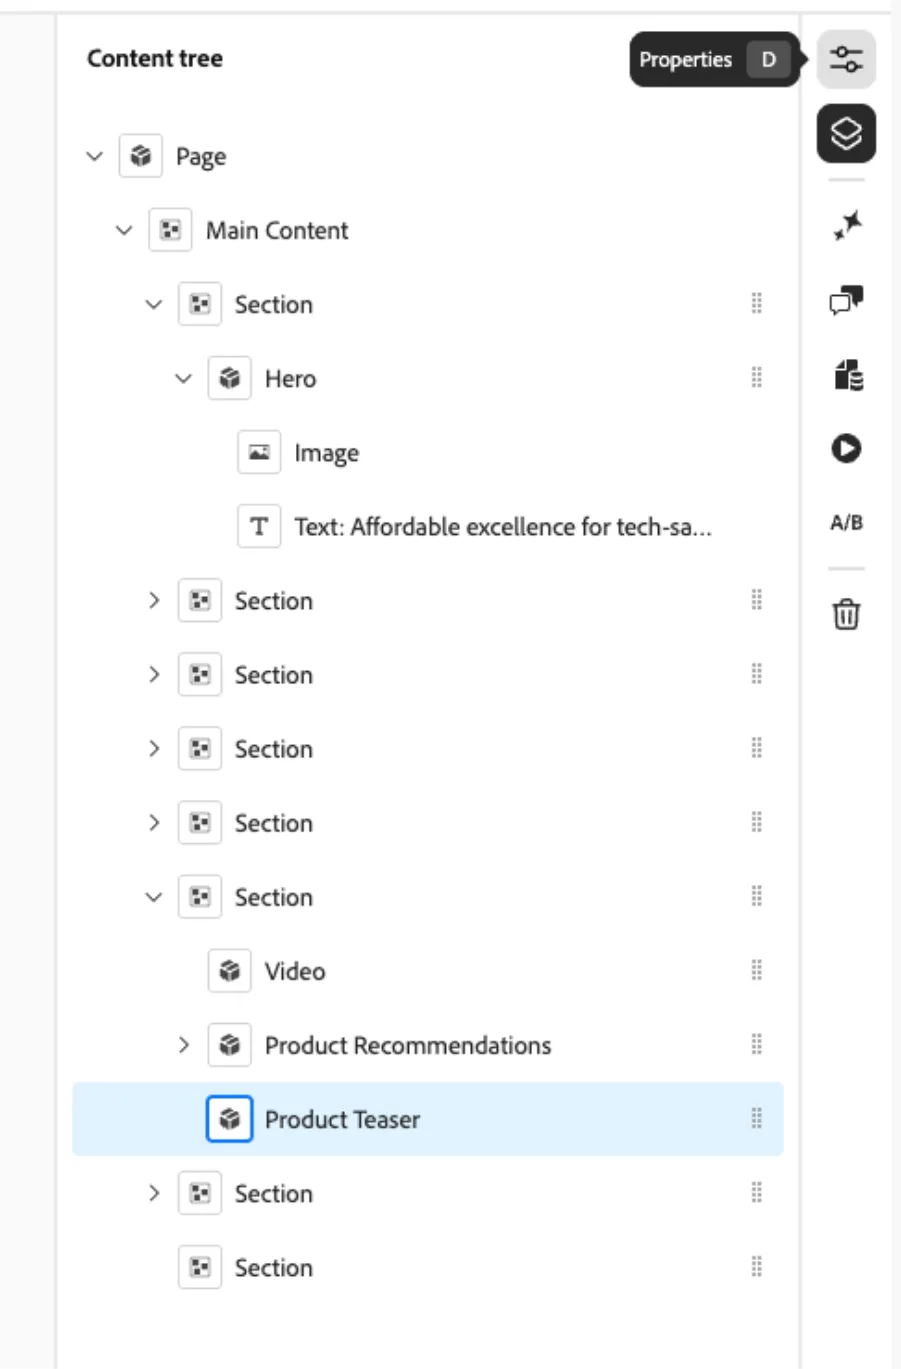Select the highlighted Product Teaser row
The image size is (901, 1369).
point(428,1119)
